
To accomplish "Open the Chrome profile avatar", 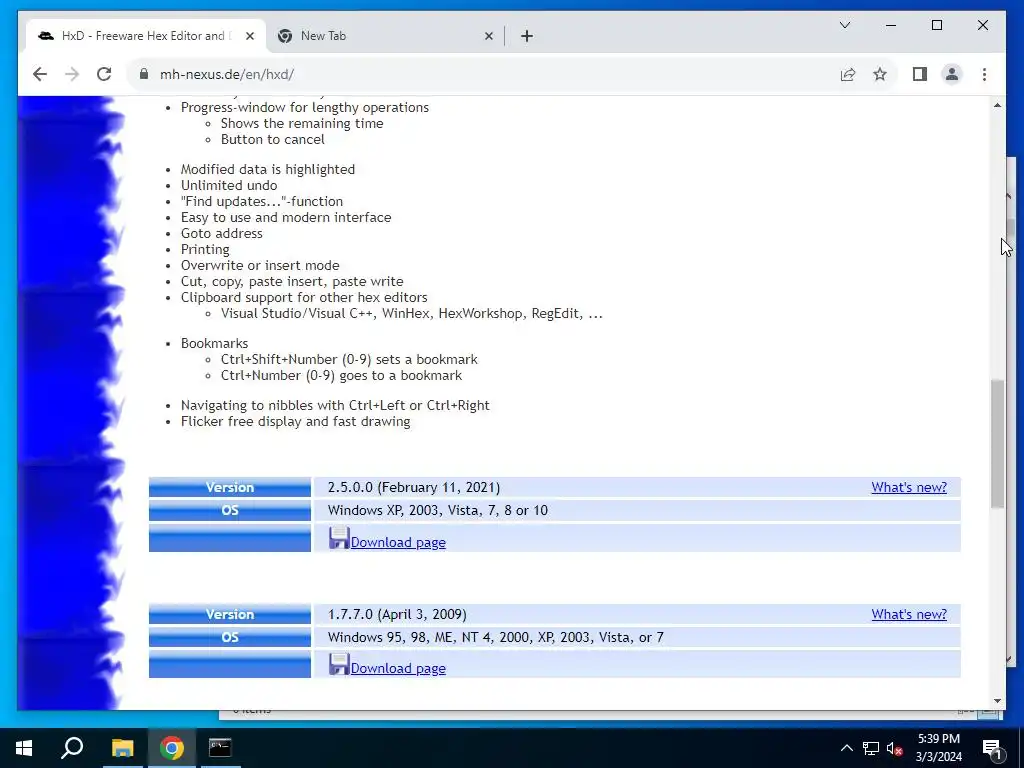I will 952,74.
